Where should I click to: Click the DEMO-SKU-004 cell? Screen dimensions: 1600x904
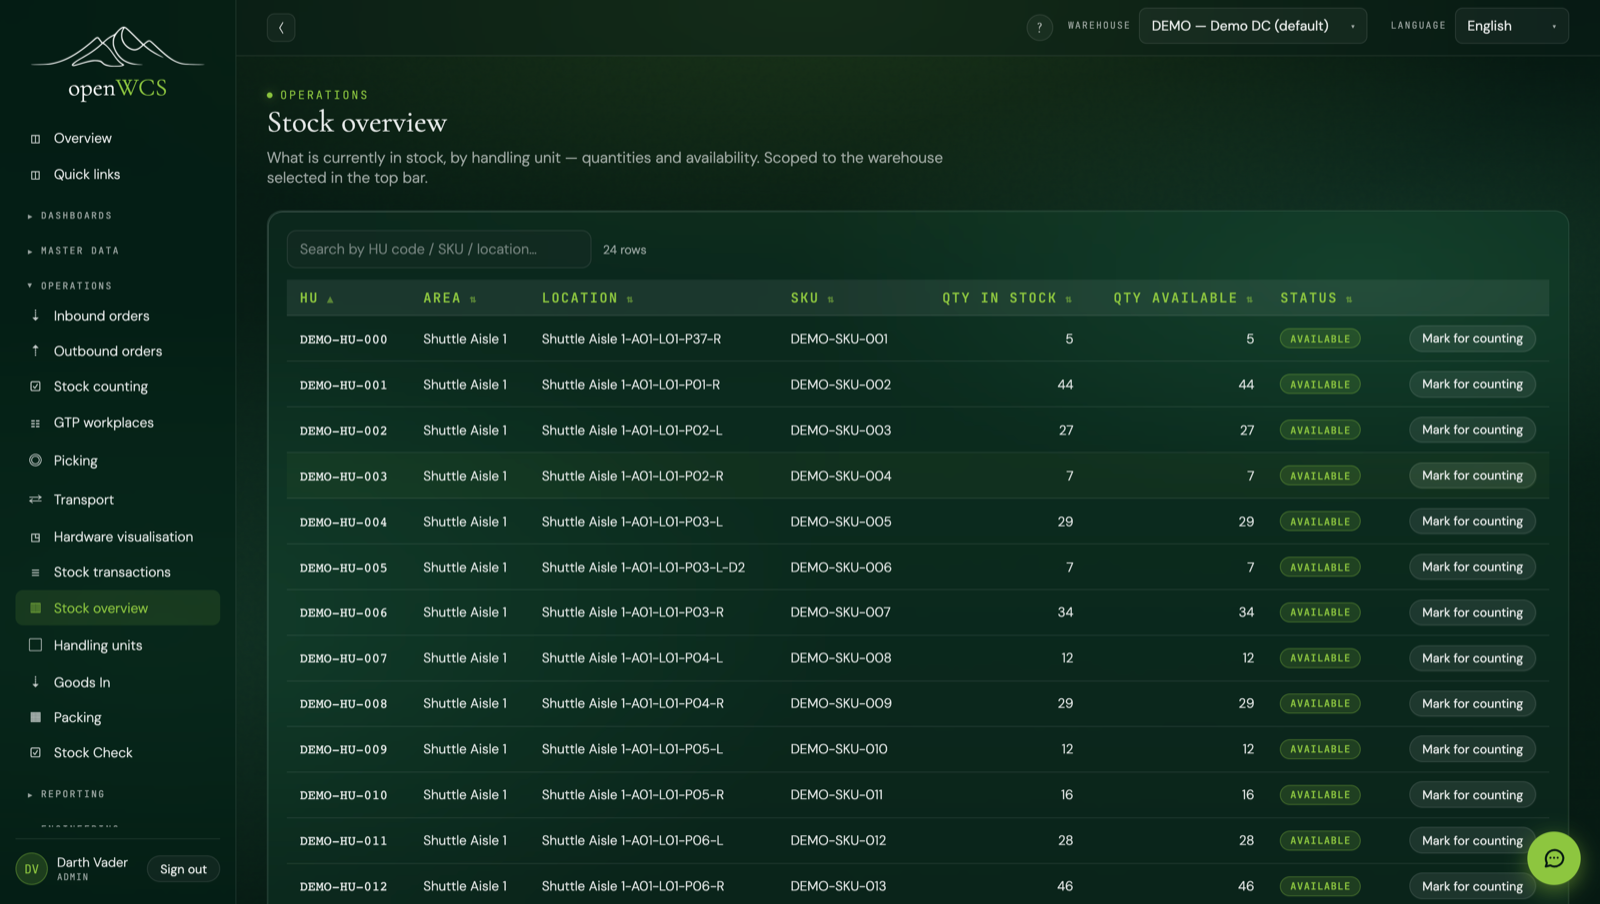[840, 476]
